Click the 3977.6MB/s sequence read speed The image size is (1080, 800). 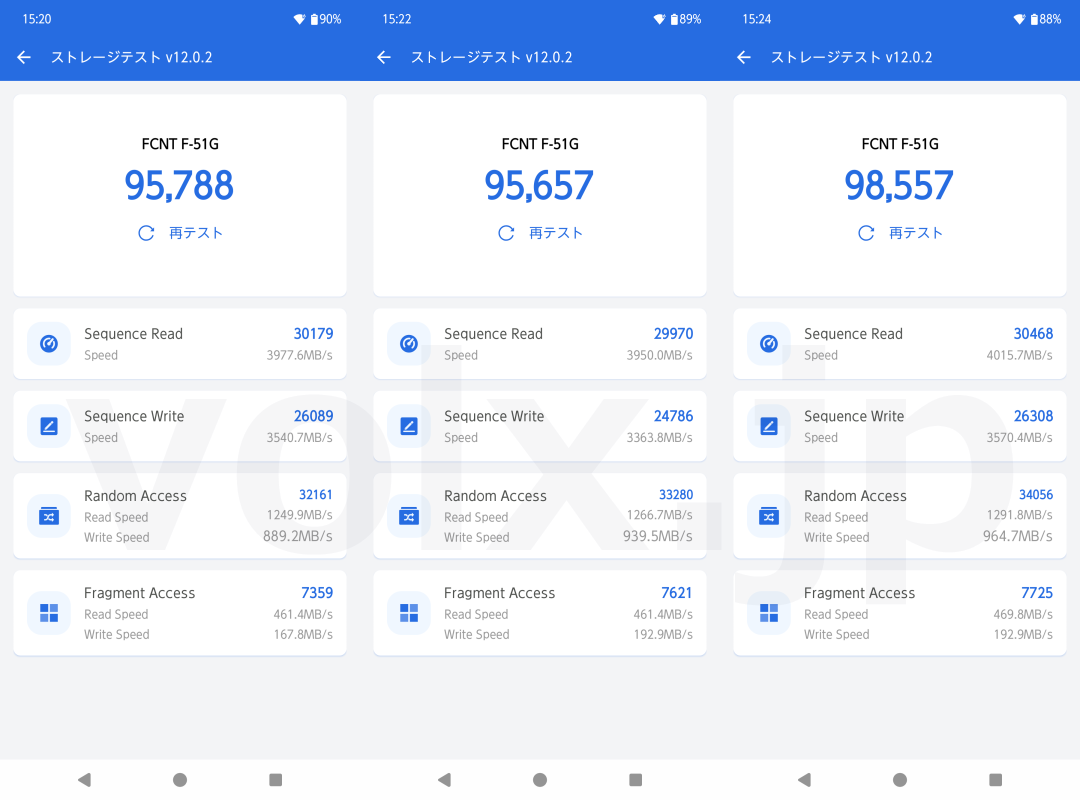[300, 356]
